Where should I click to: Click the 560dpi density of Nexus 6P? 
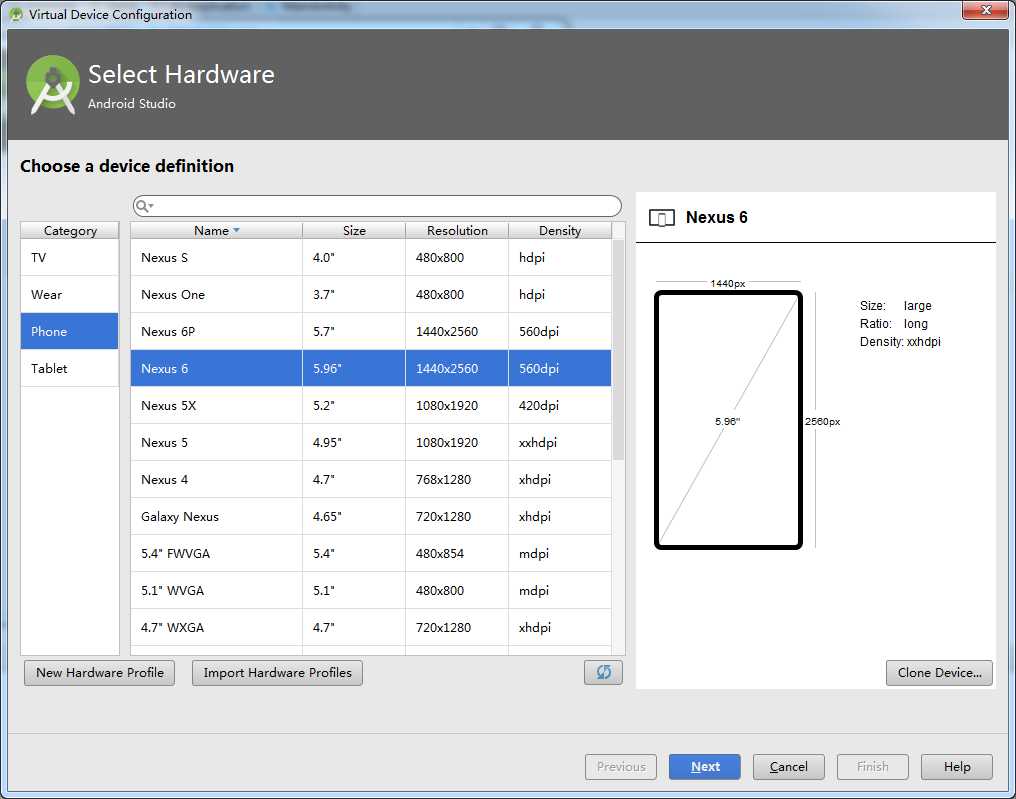point(560,331)
